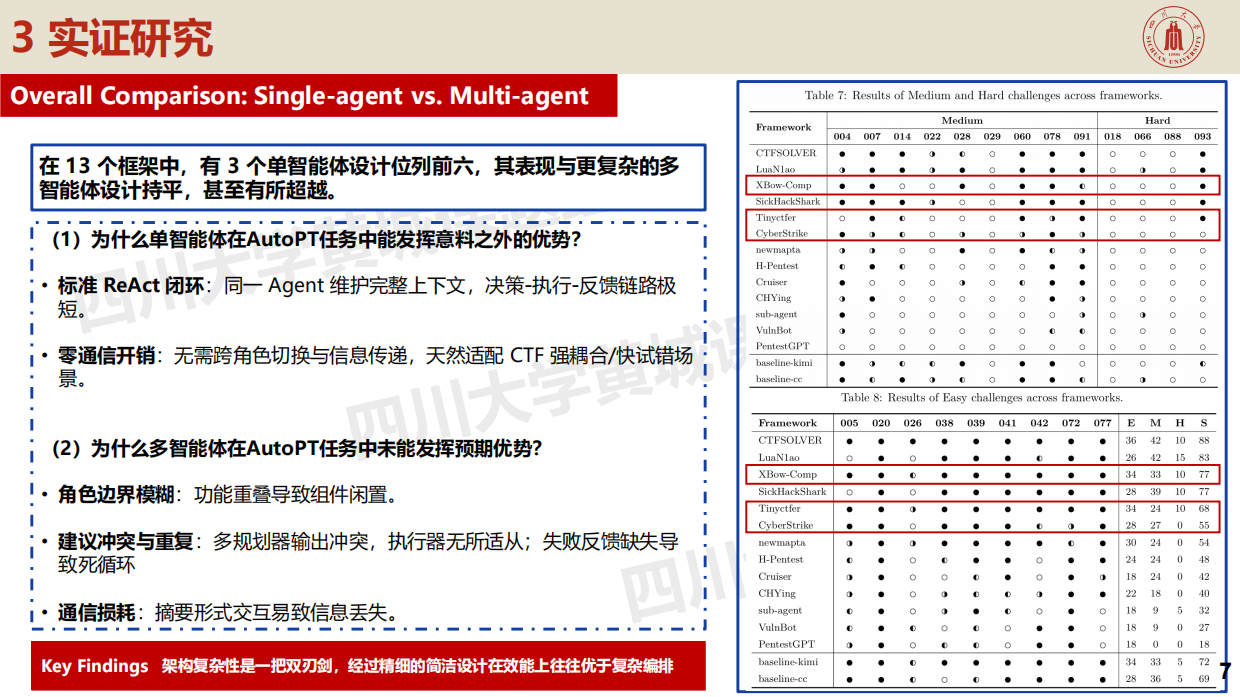Click the 'Table 7: Results of Medium and Hard challenges' caption
Image resolution: width=1240 pixels, height=697 pixels.
[x=982, y=96]
